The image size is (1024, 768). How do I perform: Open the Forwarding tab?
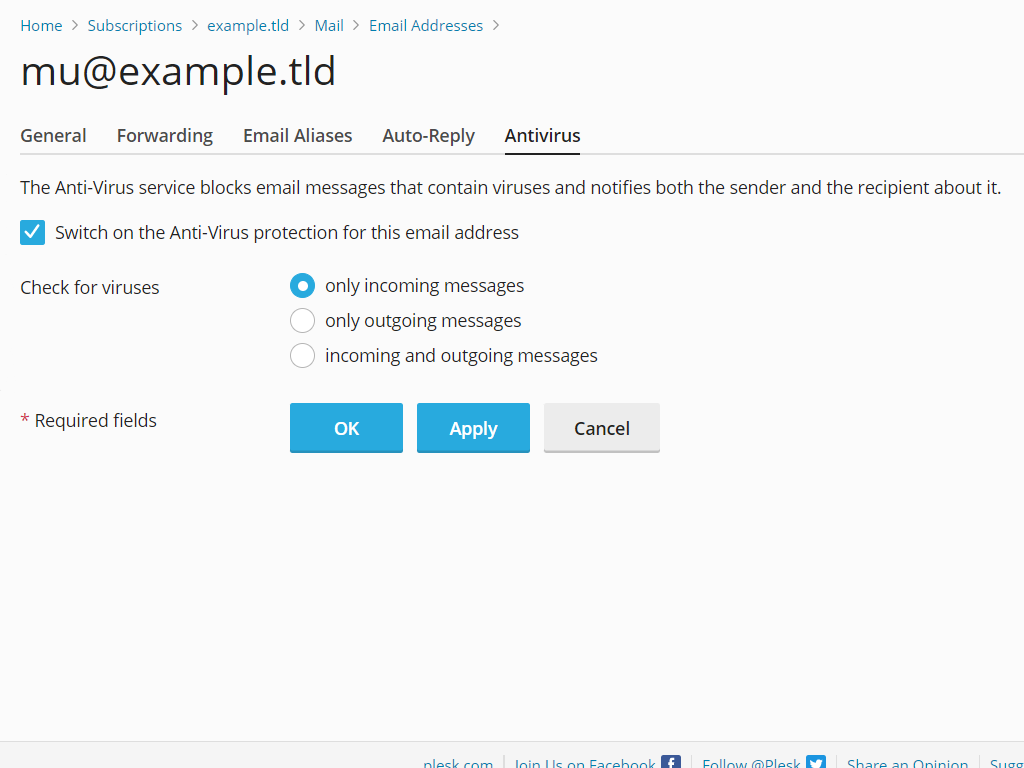tap(164, 135)
